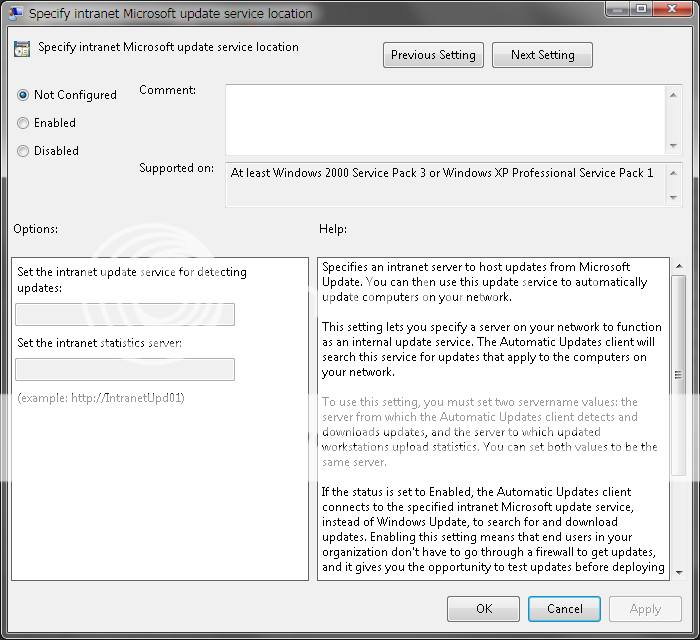Click the 'Comment:' label
700x640 pixels.
click(x=167, y=90)
